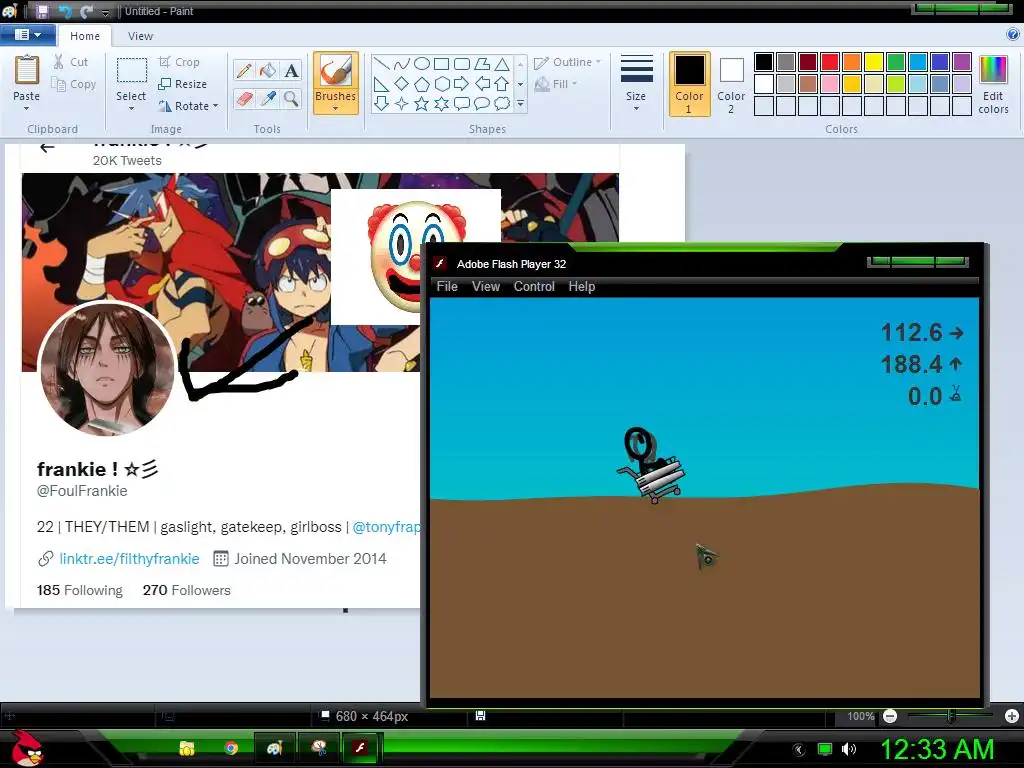Zoom out with the minus button
Image resolution: width=1024 pixels, height=768 pixels.
click(889, 716)
